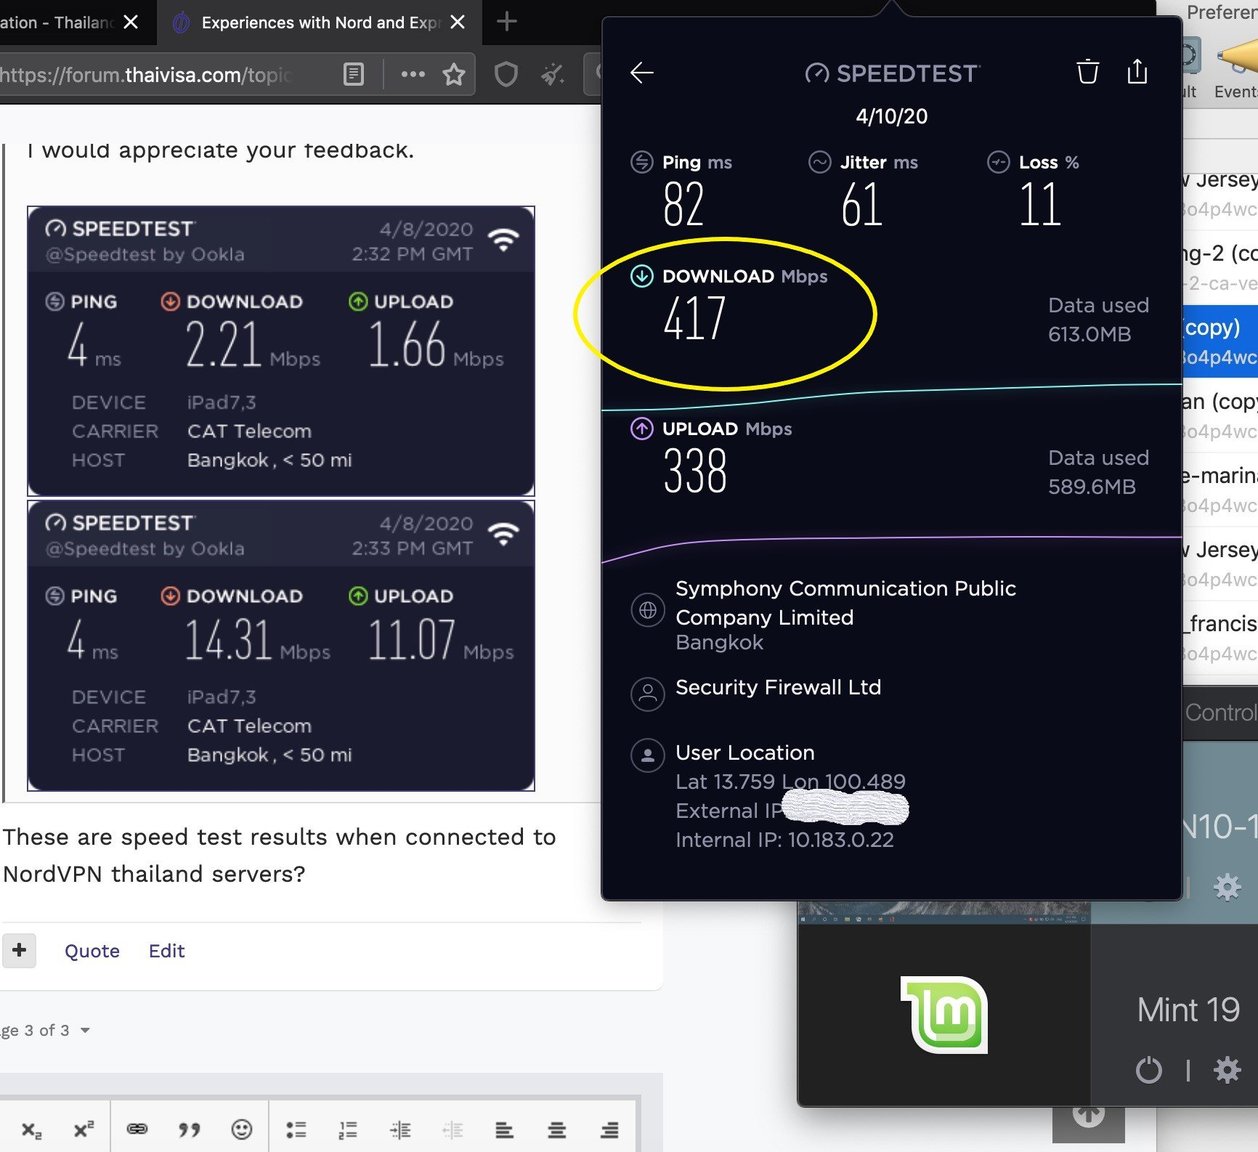Screen dimensions: 1258x1152
Task: Open Mint 19 settings gear
Action: coord(1227,1070)
